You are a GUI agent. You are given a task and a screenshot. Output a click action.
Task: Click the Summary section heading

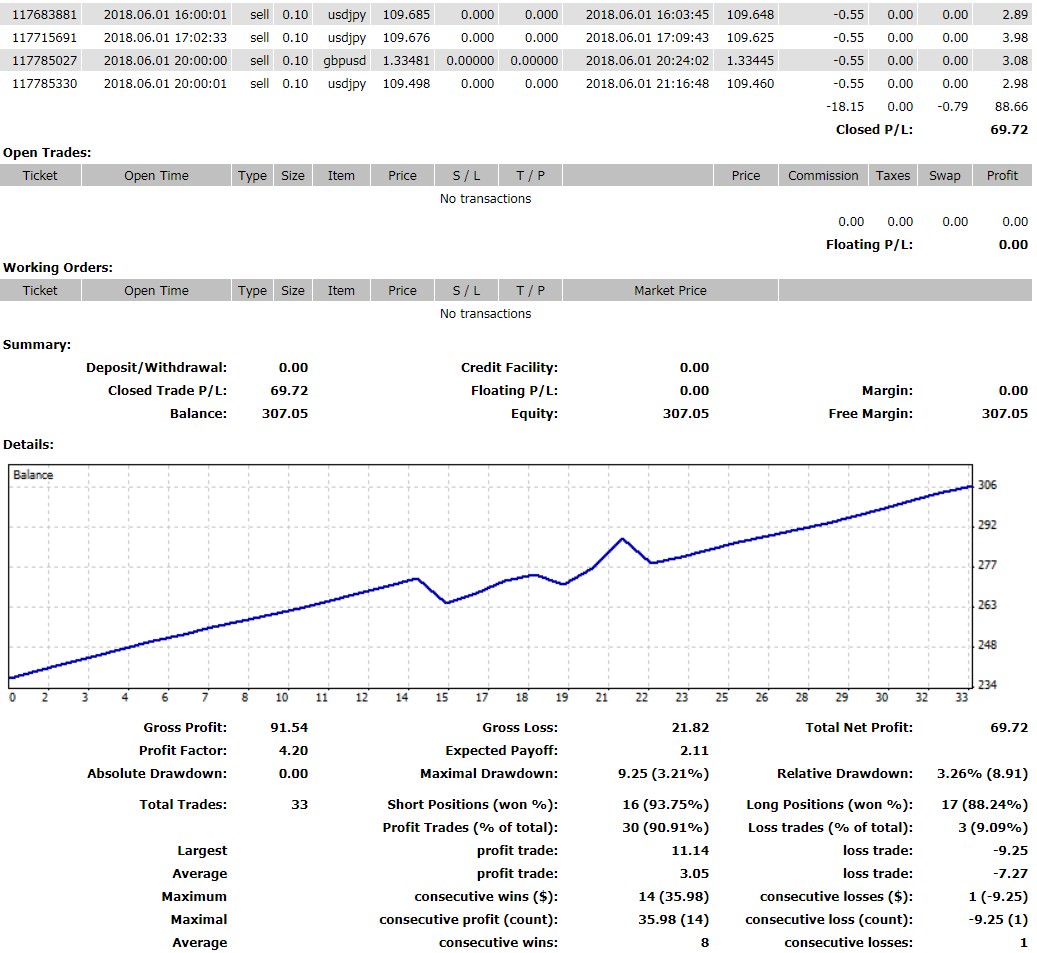[37, 345]
